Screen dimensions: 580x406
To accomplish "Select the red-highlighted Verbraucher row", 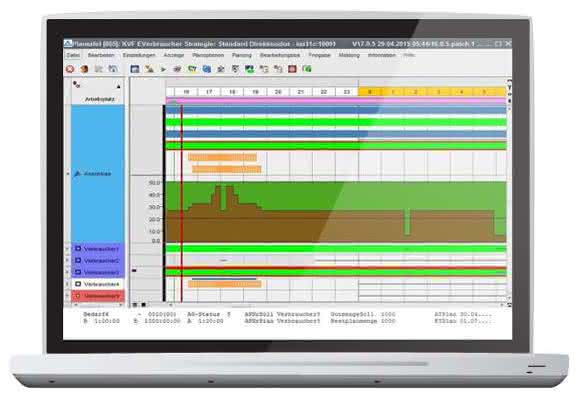I will point(98,296).
